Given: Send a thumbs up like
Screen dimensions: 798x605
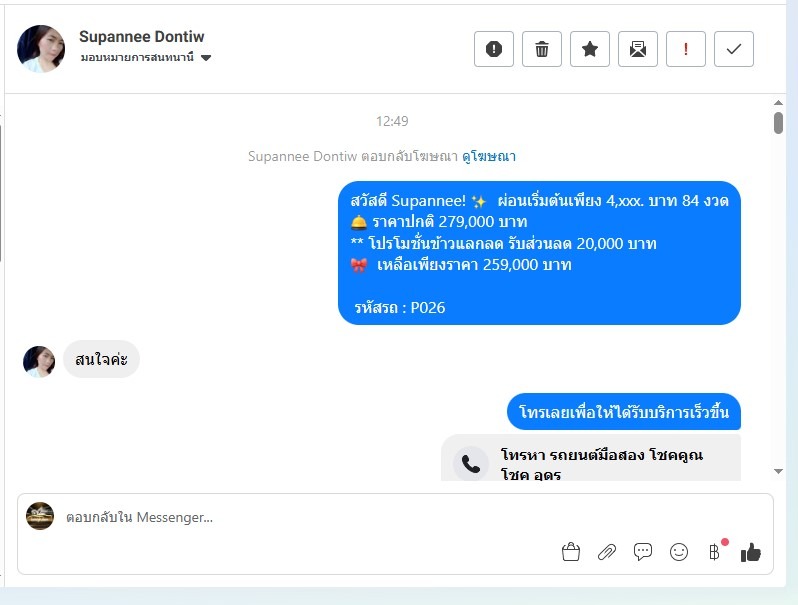Looking at the screenshot, I should [751, 553].
